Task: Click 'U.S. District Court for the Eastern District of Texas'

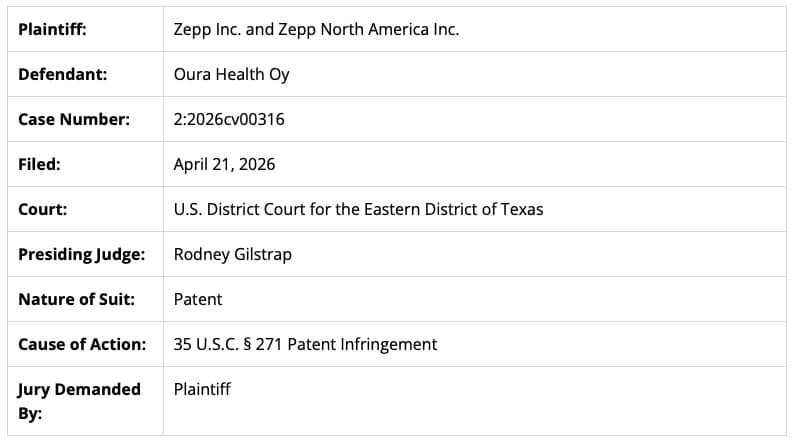Action: (358, 209)
